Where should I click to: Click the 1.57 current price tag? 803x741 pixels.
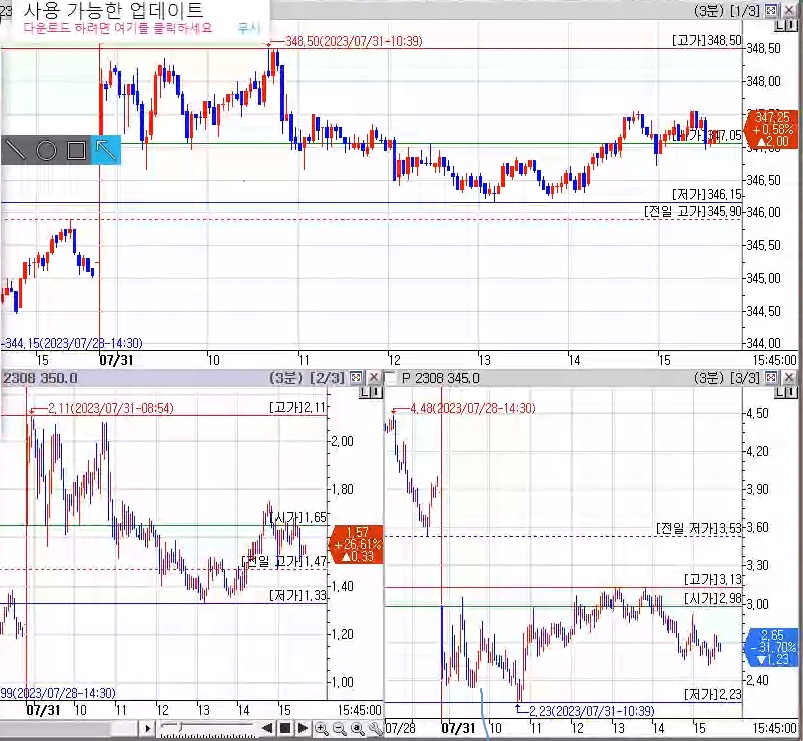(x=357, y=544)
